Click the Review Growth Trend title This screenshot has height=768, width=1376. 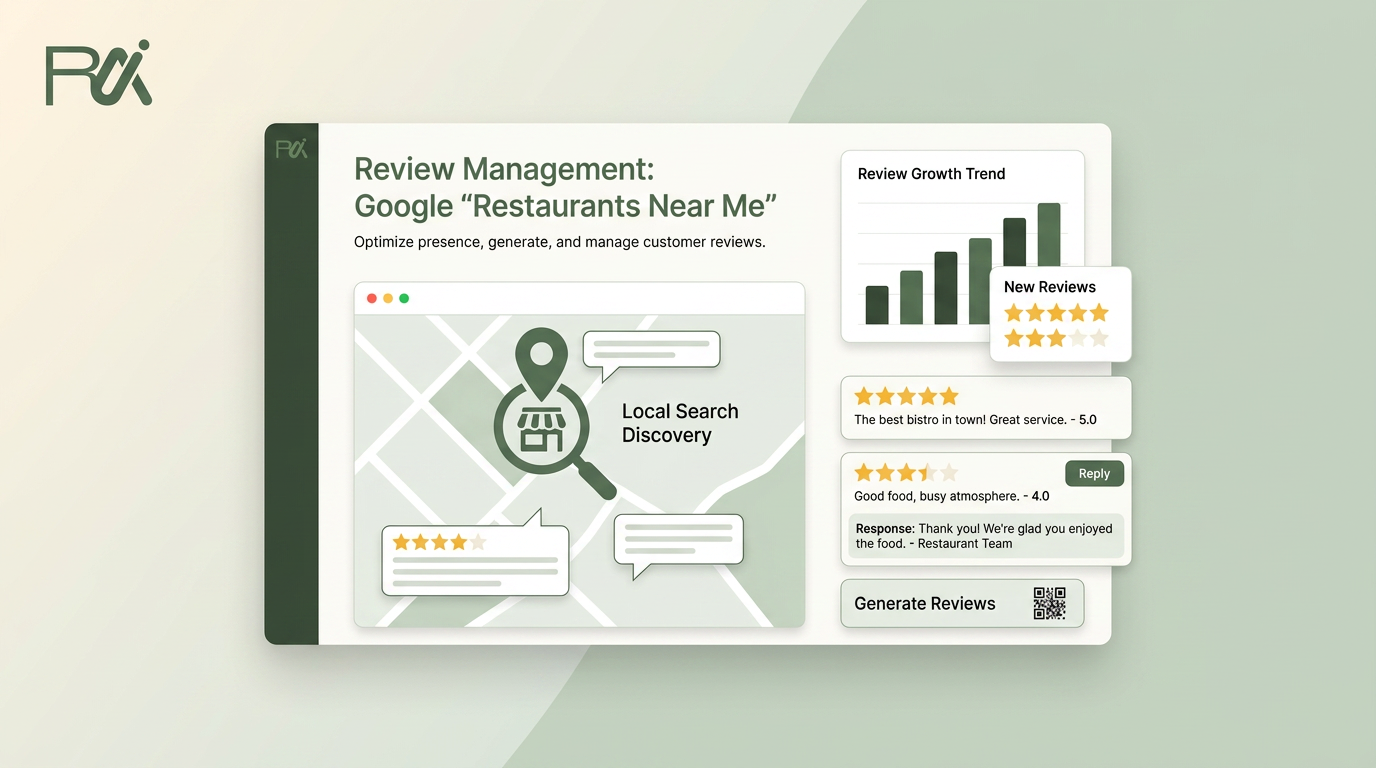tap(931, 174)
